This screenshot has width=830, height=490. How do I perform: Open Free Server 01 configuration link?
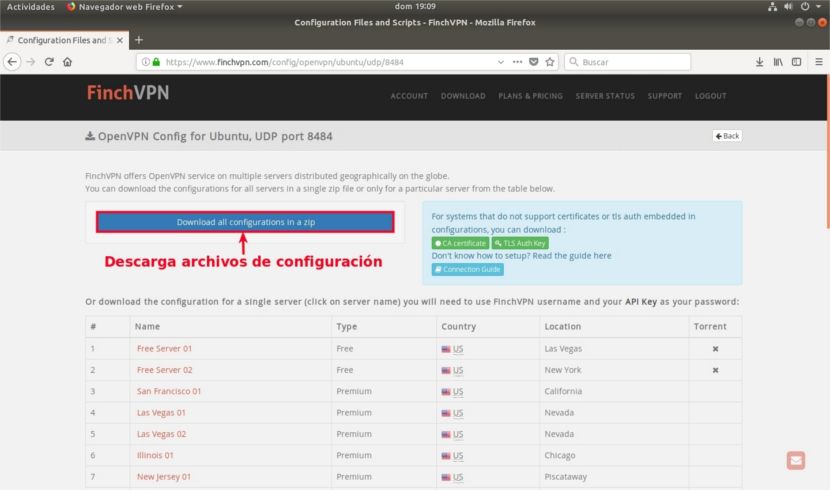(x=164, y=349)
